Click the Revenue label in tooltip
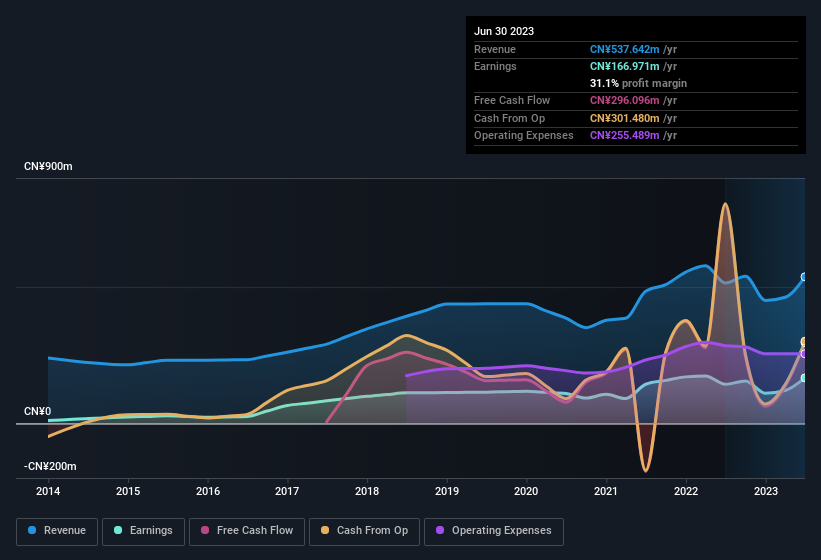Viewport: 821px width, 560px height. point(495,49)
